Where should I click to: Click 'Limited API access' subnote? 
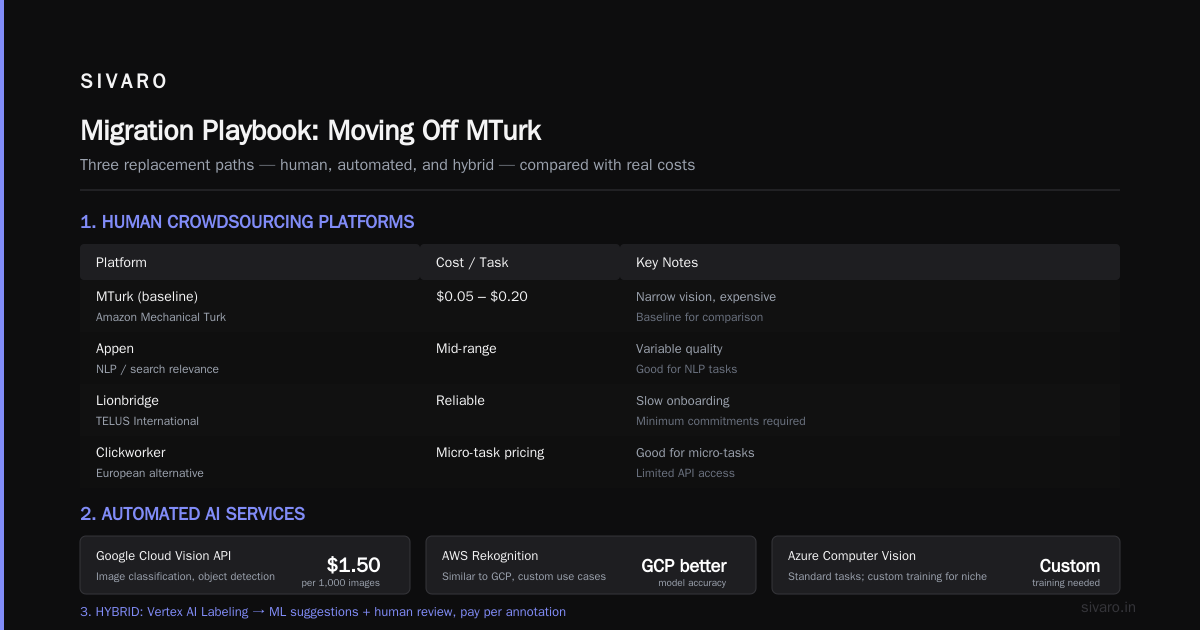click(x=685, y=473)
